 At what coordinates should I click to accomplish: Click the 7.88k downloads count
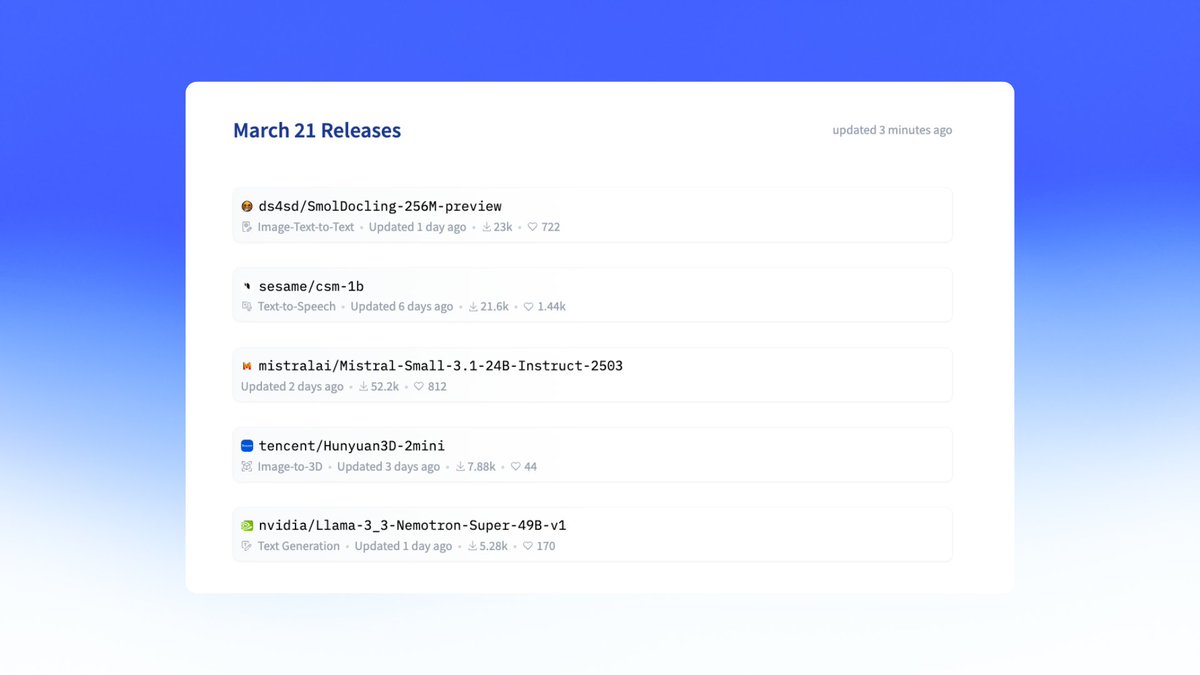tap(482, 467)
